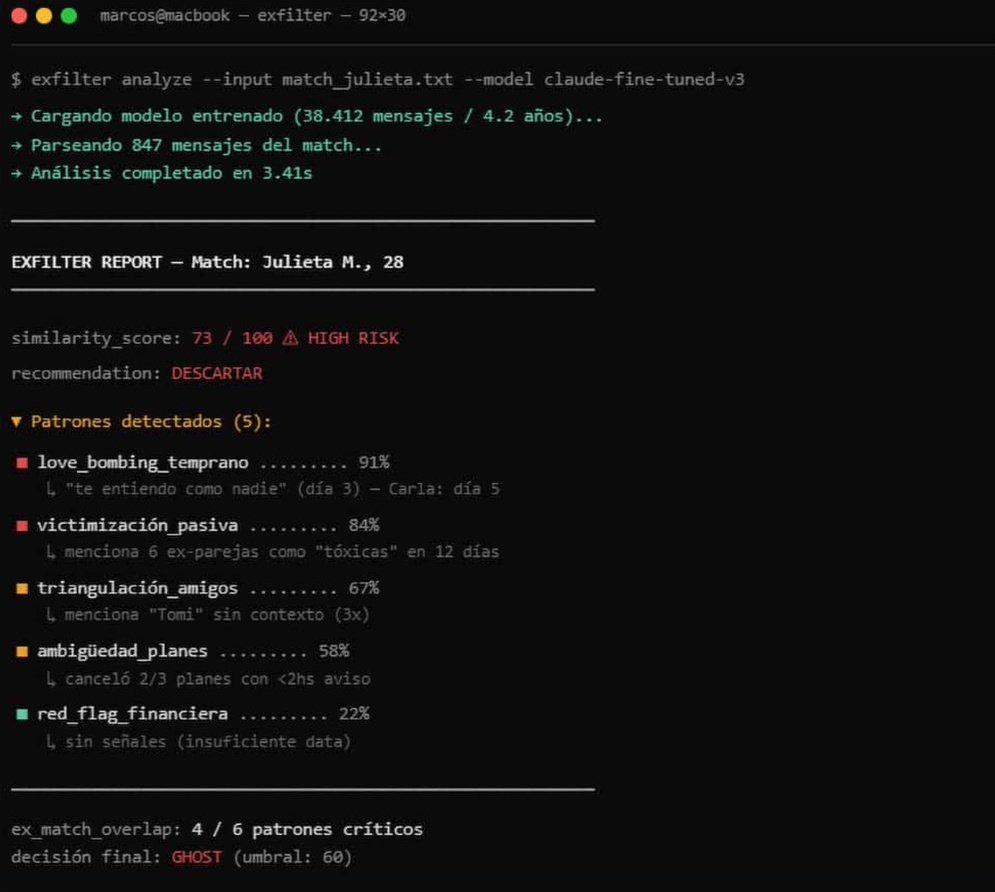995x892 pixels.
Task: Click the 'victimización_pasiva' pattern name
Action: tap(138, 525)
